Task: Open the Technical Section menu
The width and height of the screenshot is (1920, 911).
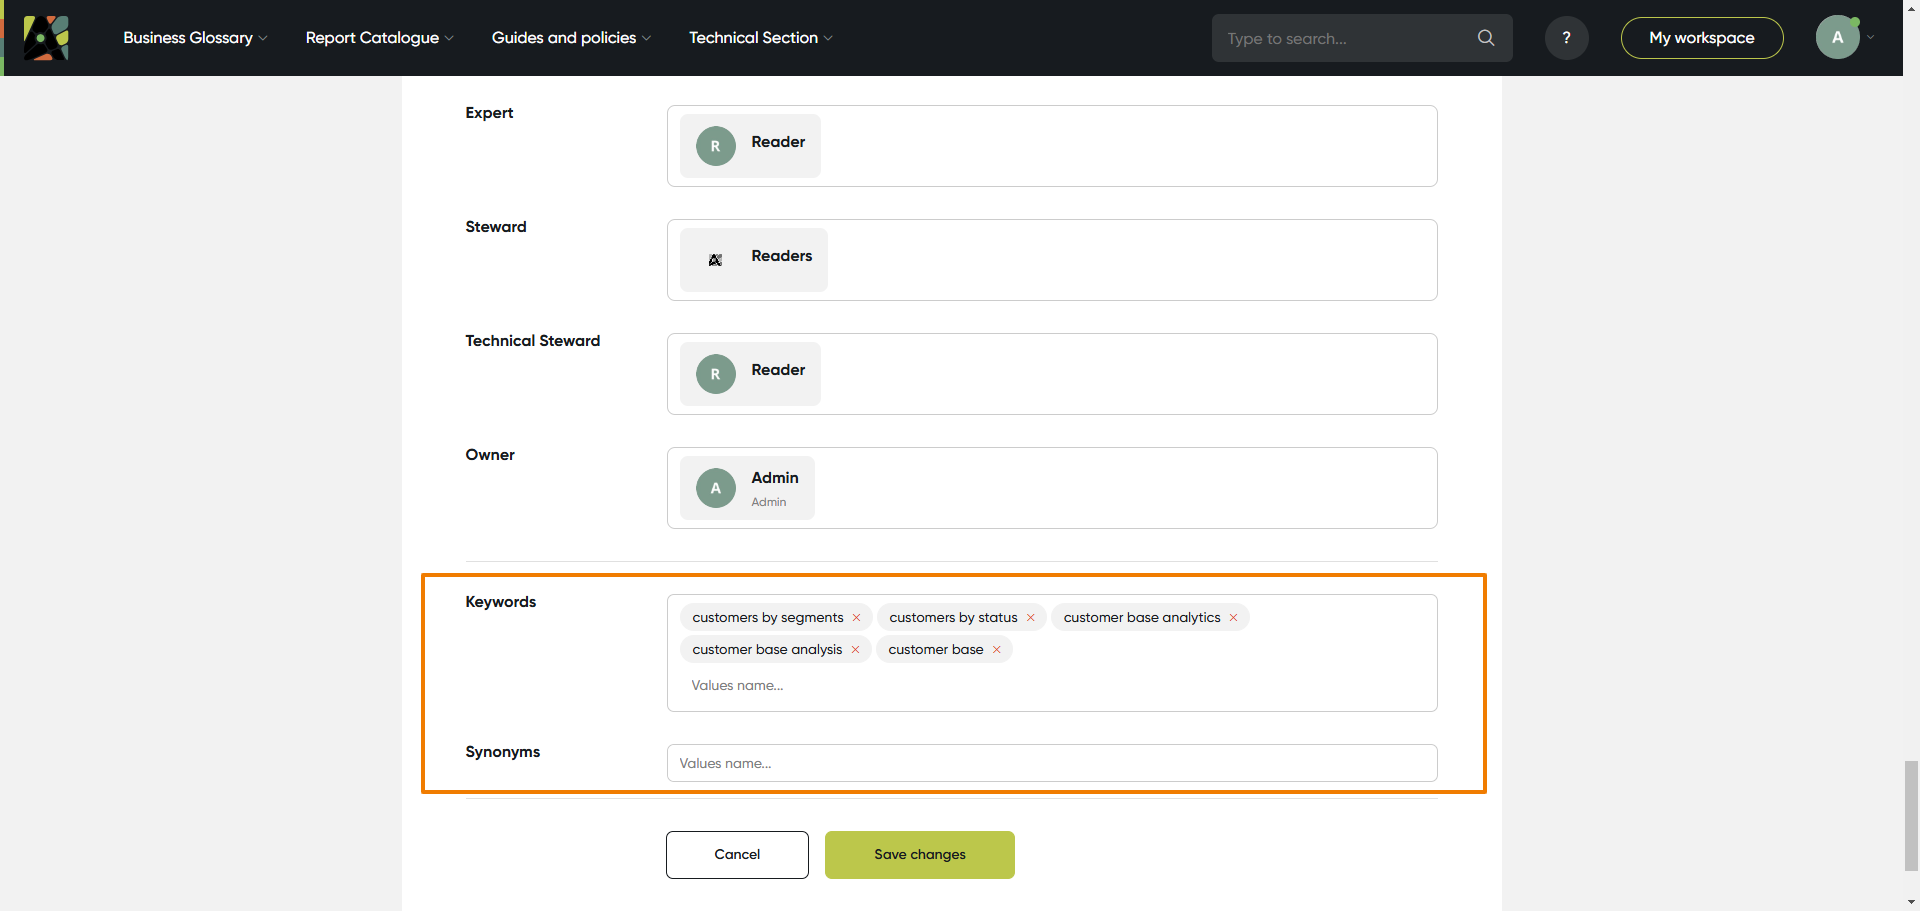Action: tap(760, 38)
